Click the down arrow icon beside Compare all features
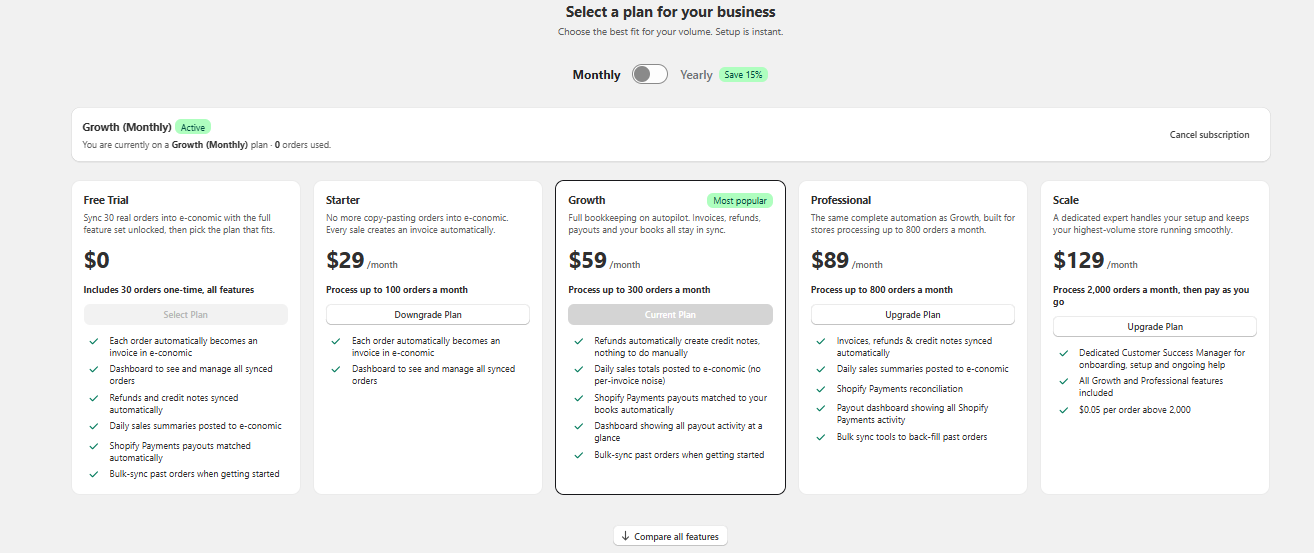1314x553 pixels. [625, 536]
